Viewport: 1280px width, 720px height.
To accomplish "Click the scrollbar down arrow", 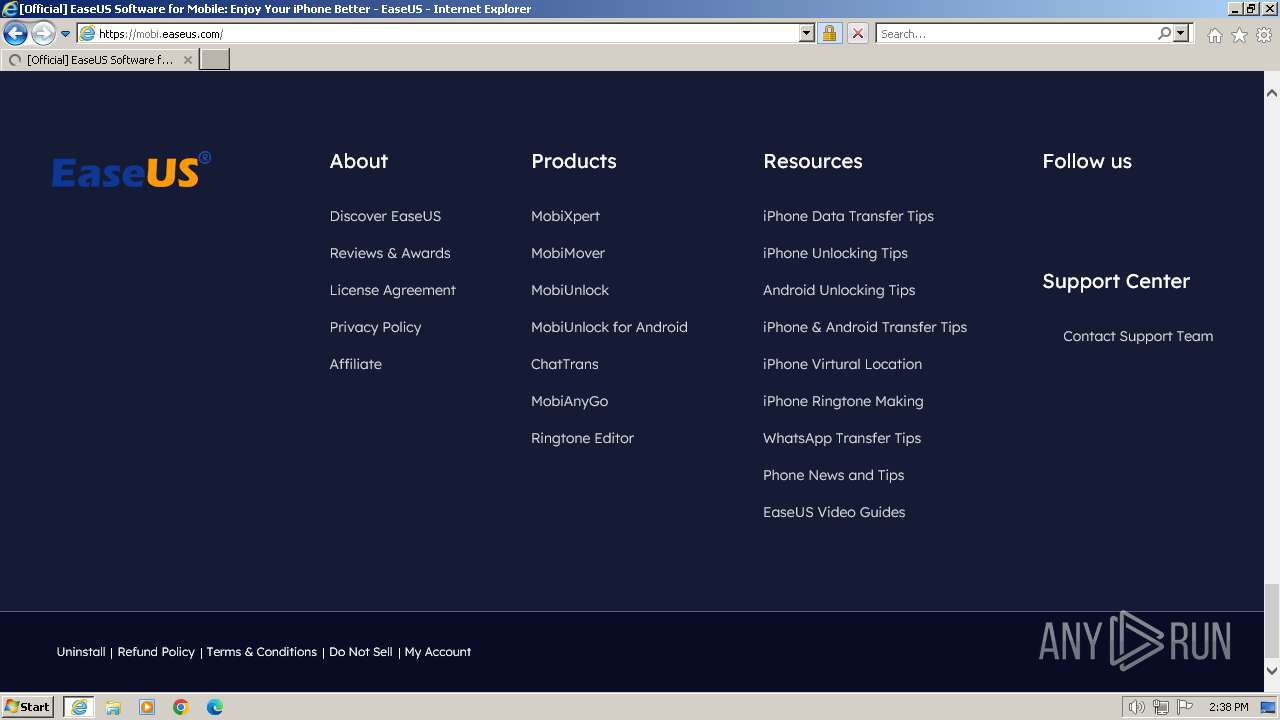I will (x=1272, y=671).
